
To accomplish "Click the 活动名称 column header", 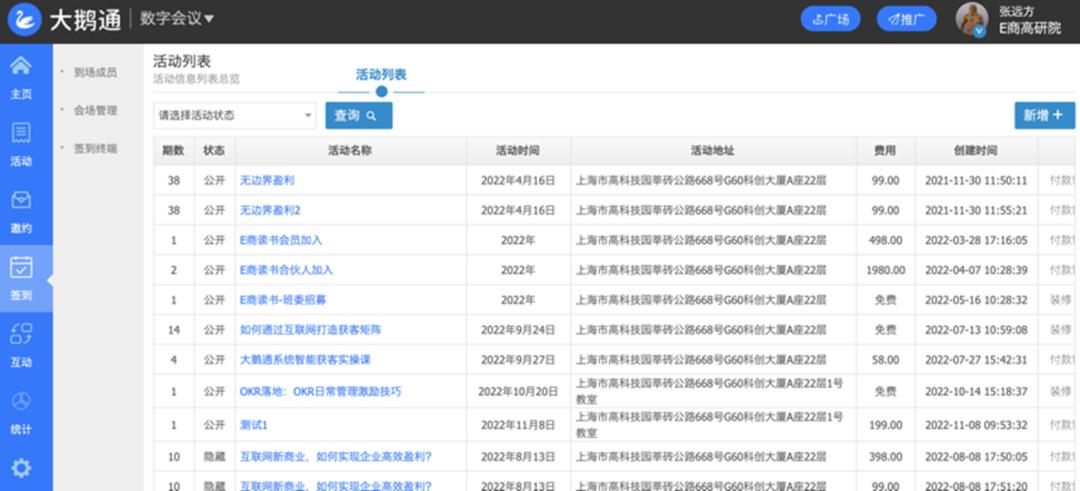I will click(x=351, y=150).
